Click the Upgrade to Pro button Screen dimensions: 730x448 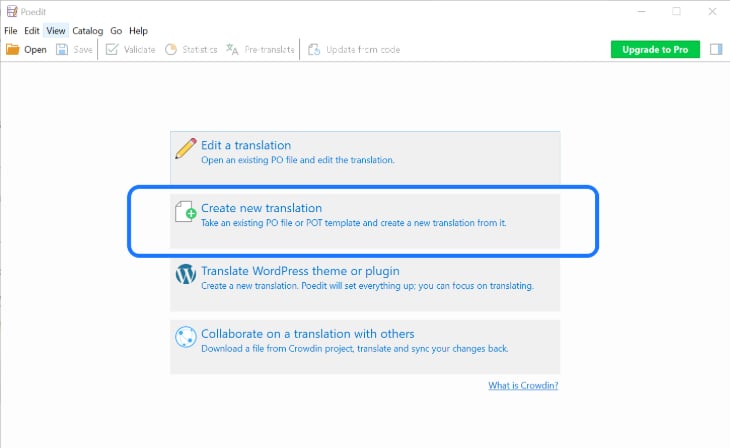pyautogui.click(x=655, y=49)
